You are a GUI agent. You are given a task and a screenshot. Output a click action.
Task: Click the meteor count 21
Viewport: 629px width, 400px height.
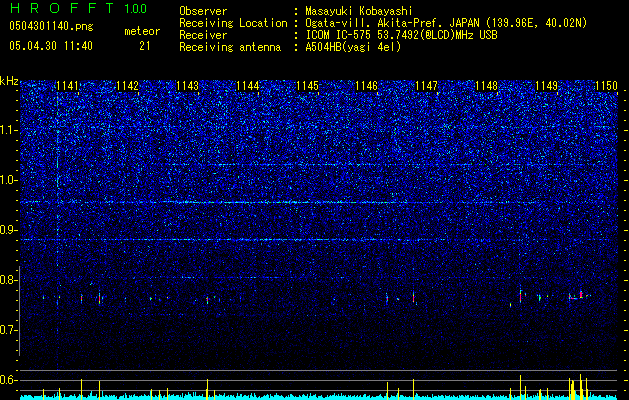tap(145, 46)
